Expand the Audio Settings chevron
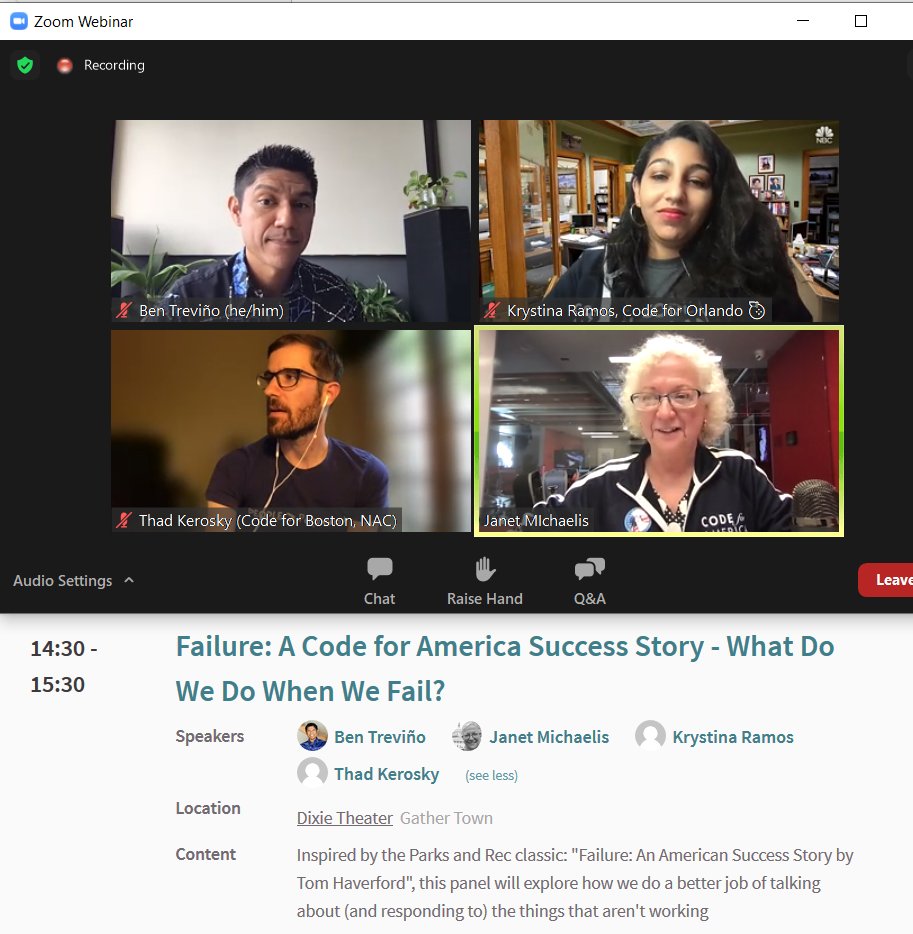This screenshot has height=934, width=913. pos(129,580)
